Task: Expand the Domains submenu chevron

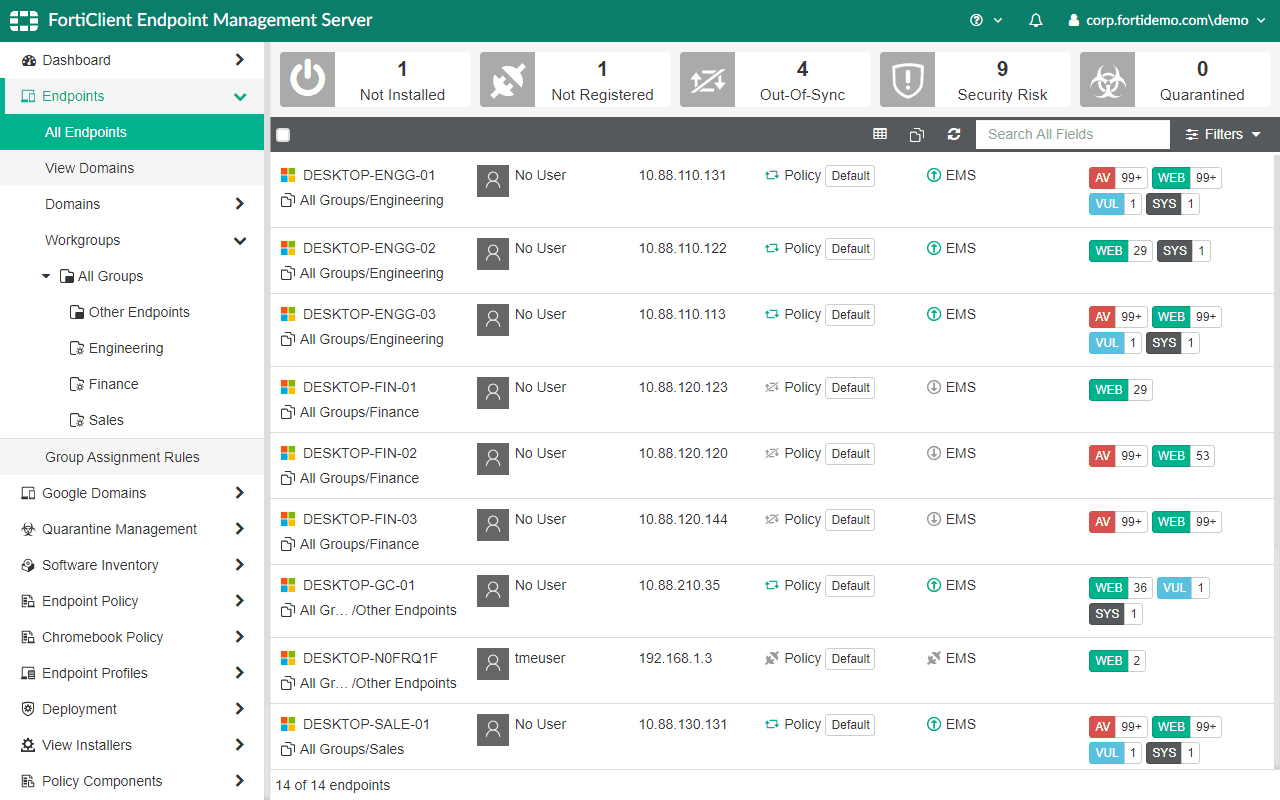Action: click(x=240, y=204)
